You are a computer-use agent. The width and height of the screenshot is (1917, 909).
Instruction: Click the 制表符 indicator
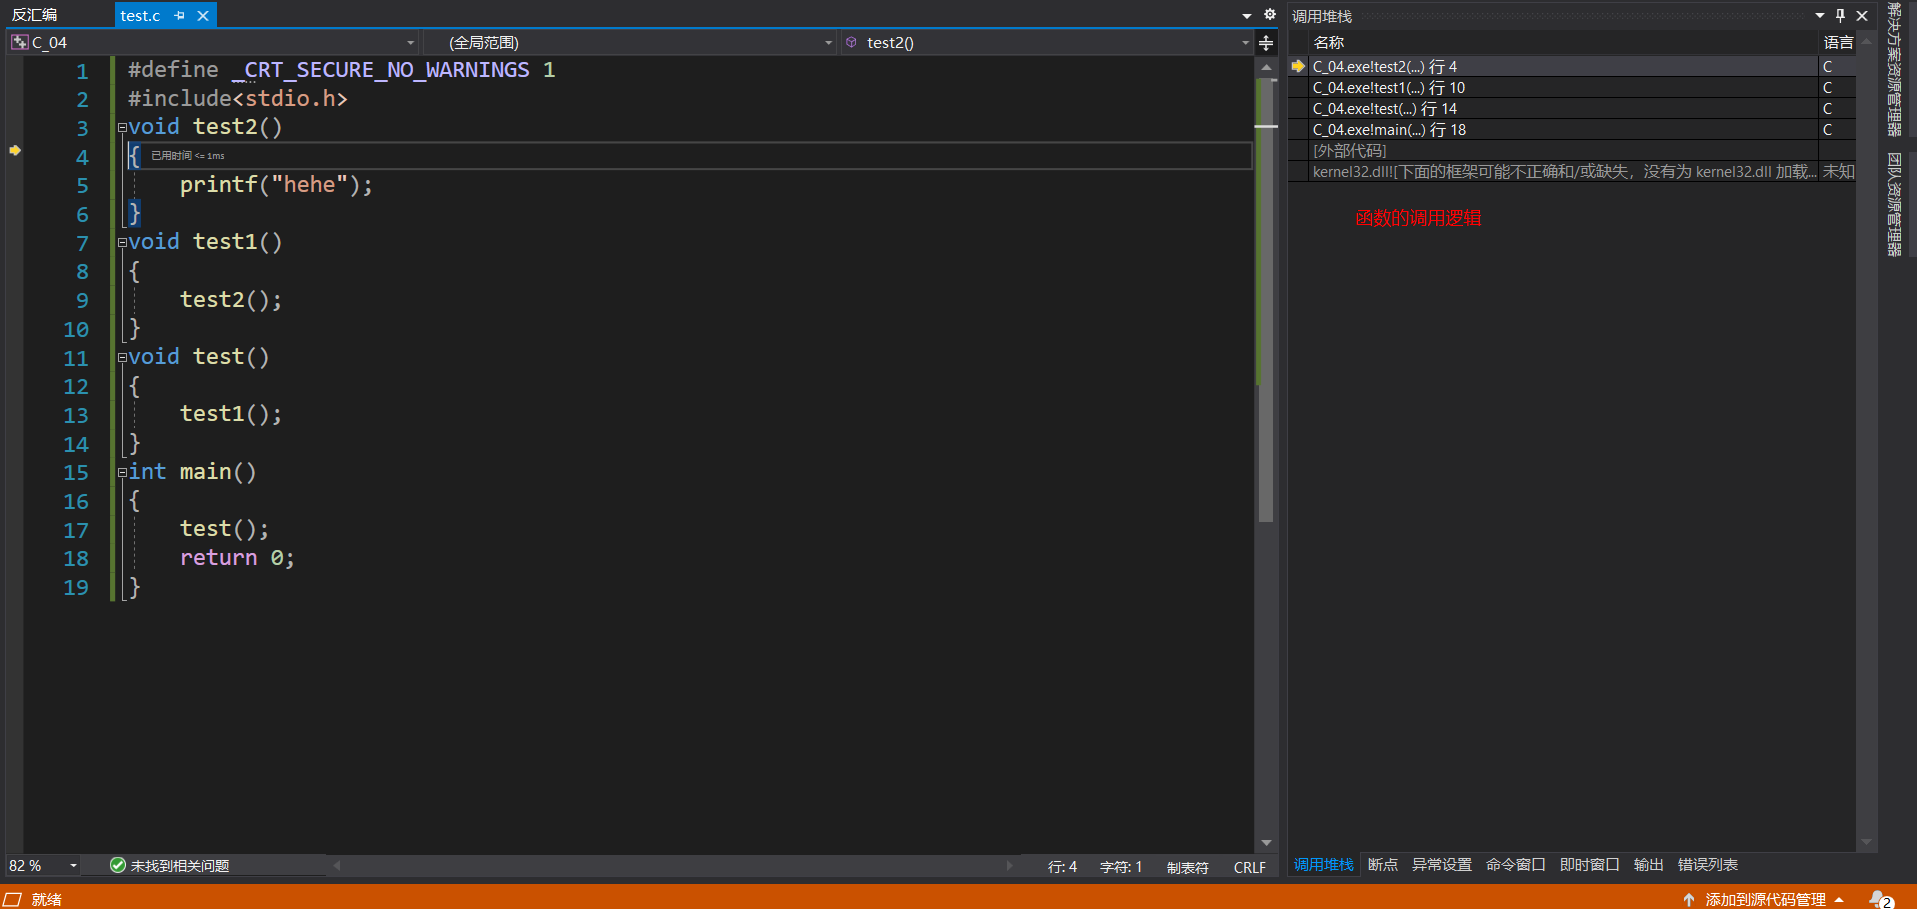pyautogui.click(x=1187, y=867)
